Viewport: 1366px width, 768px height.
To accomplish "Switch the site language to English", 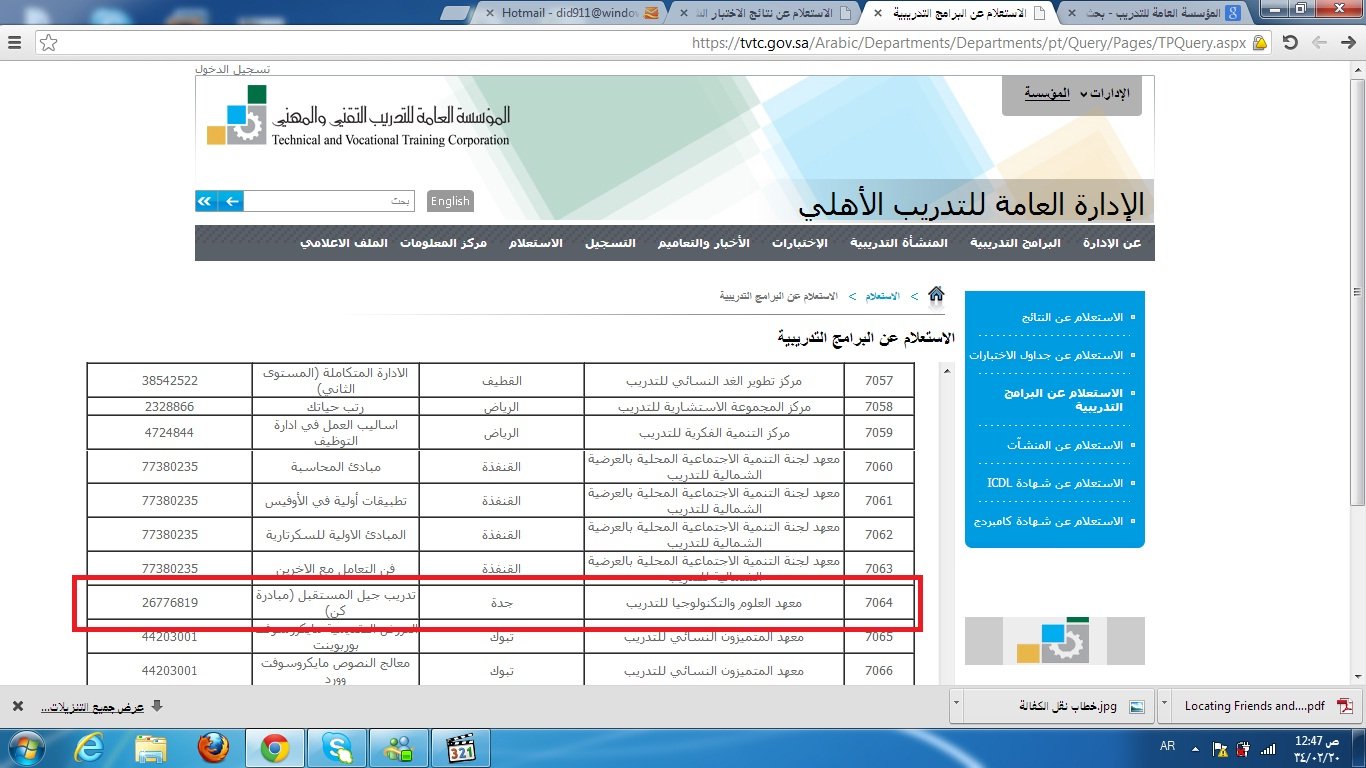I will [450, 201].
